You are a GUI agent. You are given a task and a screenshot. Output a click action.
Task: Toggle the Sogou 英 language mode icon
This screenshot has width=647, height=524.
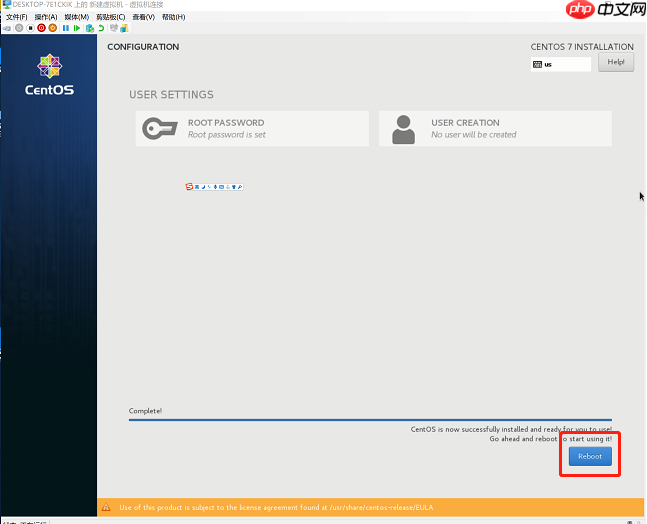pos(197,187)
